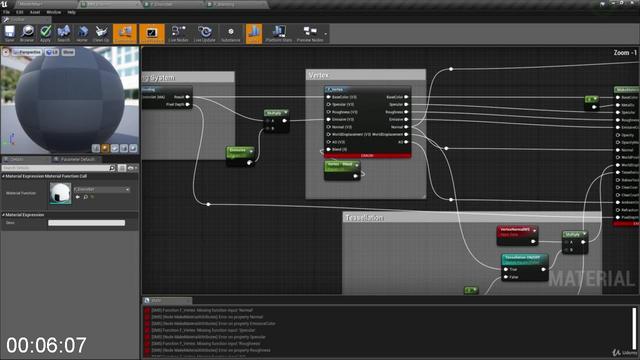Open the Asset menu
The width and height of the screenshot is (640, 360).
tap(35, 12)
